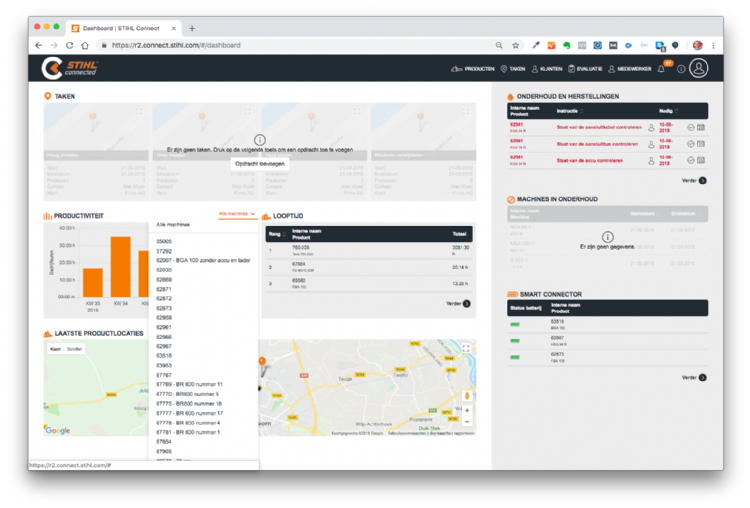Open the Producten menu
This screenshot has width=750, height=508.
(473, 69)
